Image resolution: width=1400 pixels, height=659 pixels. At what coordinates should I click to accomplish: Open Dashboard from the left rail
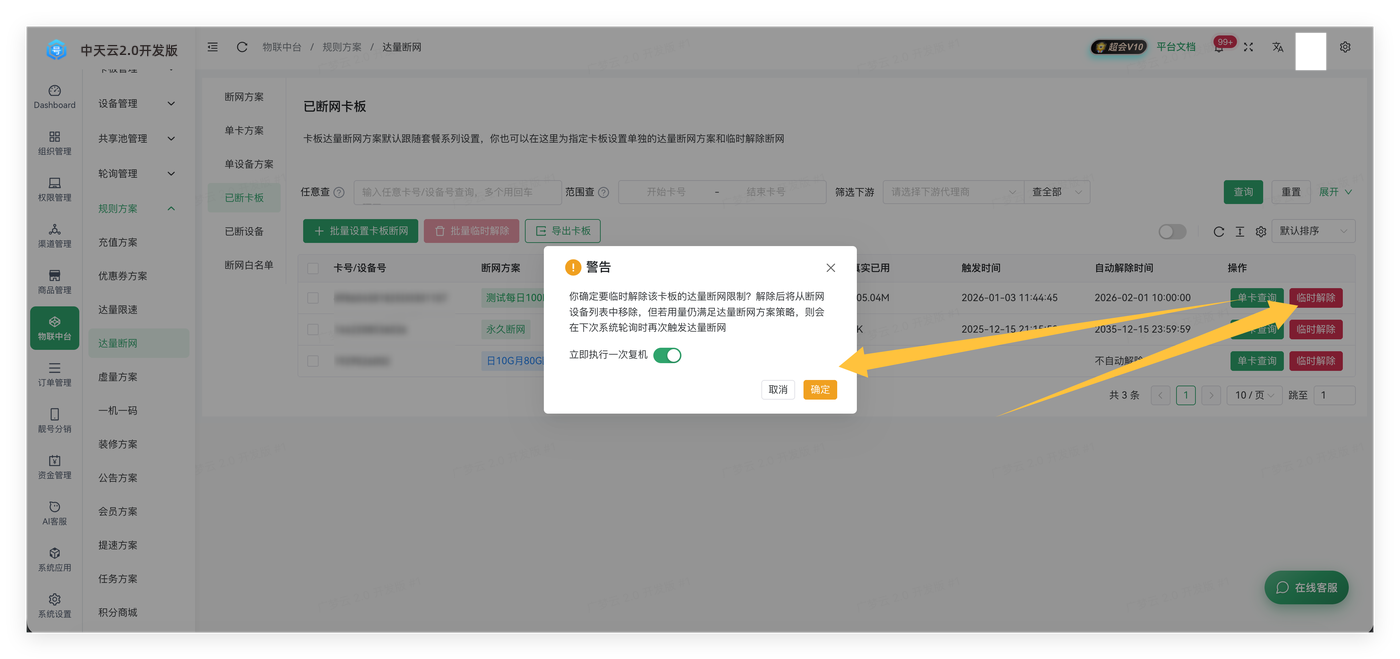pyautogui.click(x=54, y=97)
